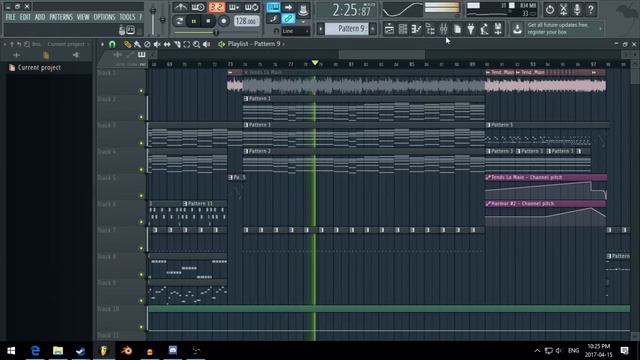This screenshot has width=640, height=360.
Task: Click the download updates icon
Action: pos(517,29)
